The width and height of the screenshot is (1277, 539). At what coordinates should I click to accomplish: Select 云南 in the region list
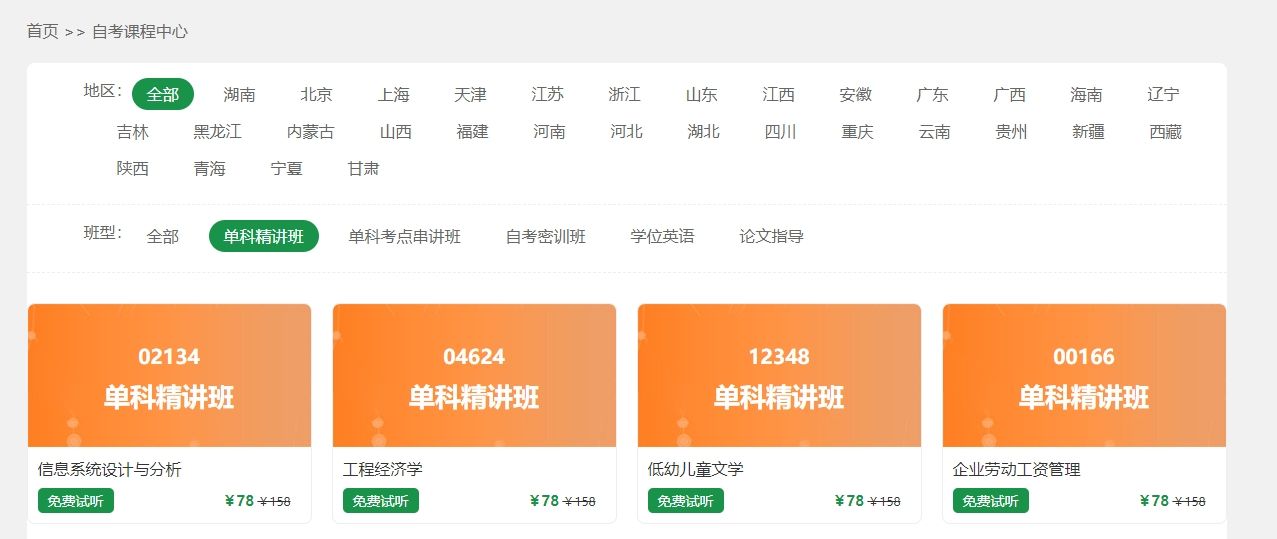(x=935, y=131)
